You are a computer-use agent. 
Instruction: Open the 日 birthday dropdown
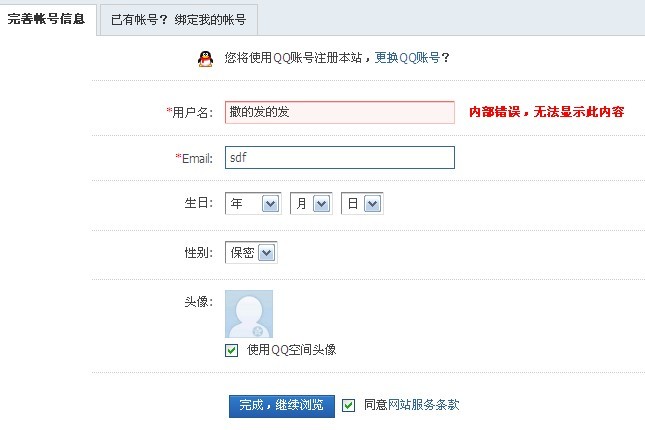[362, 204]
